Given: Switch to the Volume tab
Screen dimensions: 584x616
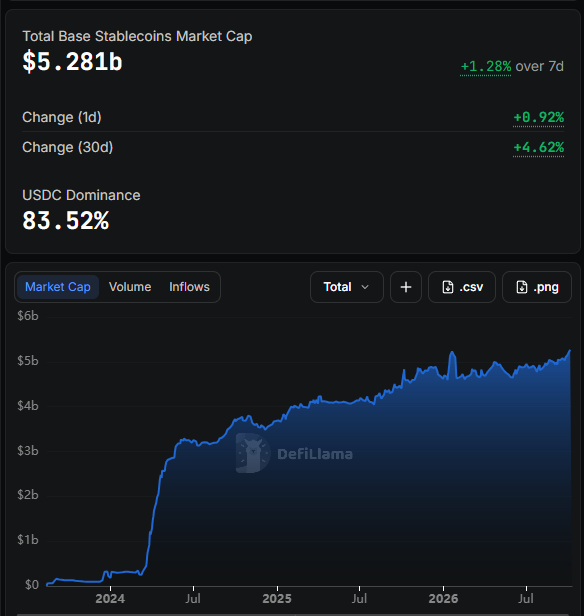Looking at the screenshot, I should coord(130,287).
